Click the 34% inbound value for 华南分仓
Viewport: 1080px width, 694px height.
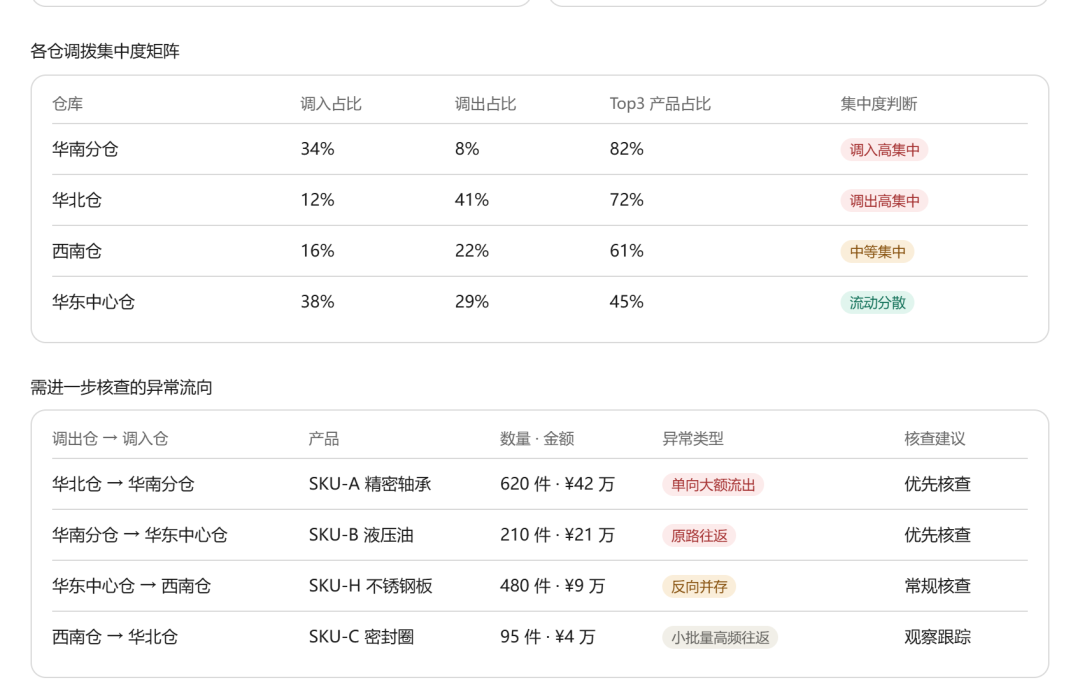coord(318,149)
